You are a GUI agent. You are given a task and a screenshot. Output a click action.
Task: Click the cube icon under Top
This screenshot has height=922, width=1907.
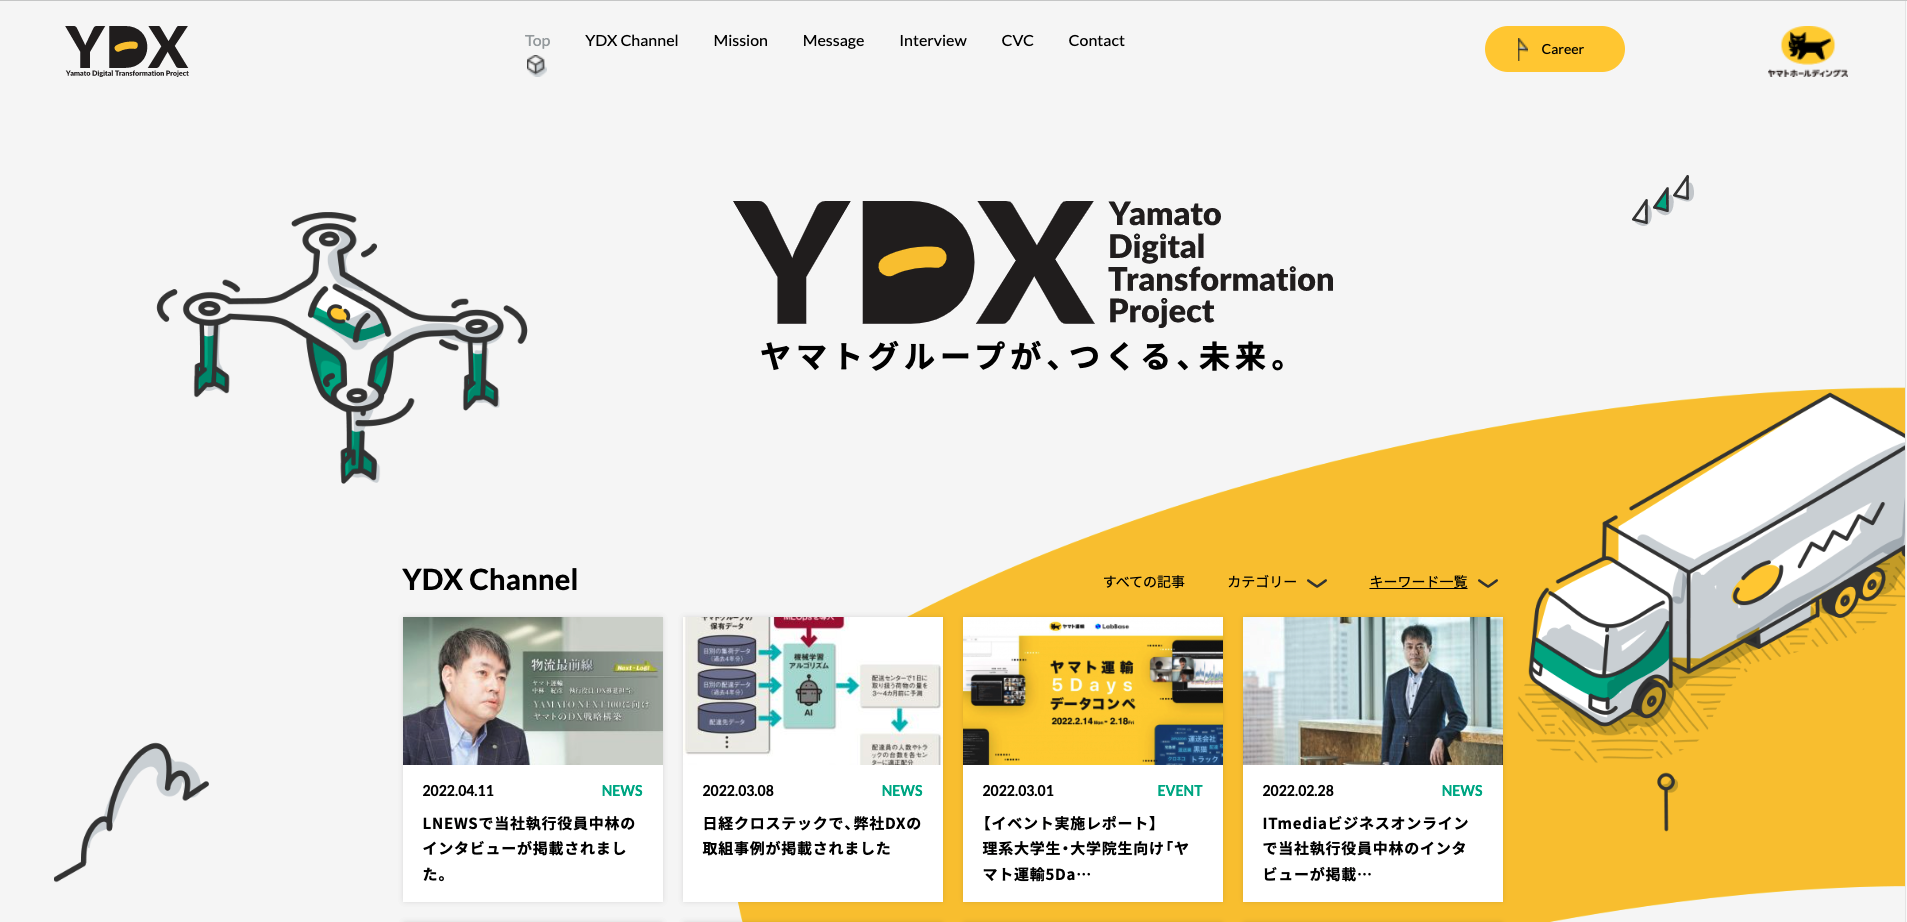(x=536, y=65)
